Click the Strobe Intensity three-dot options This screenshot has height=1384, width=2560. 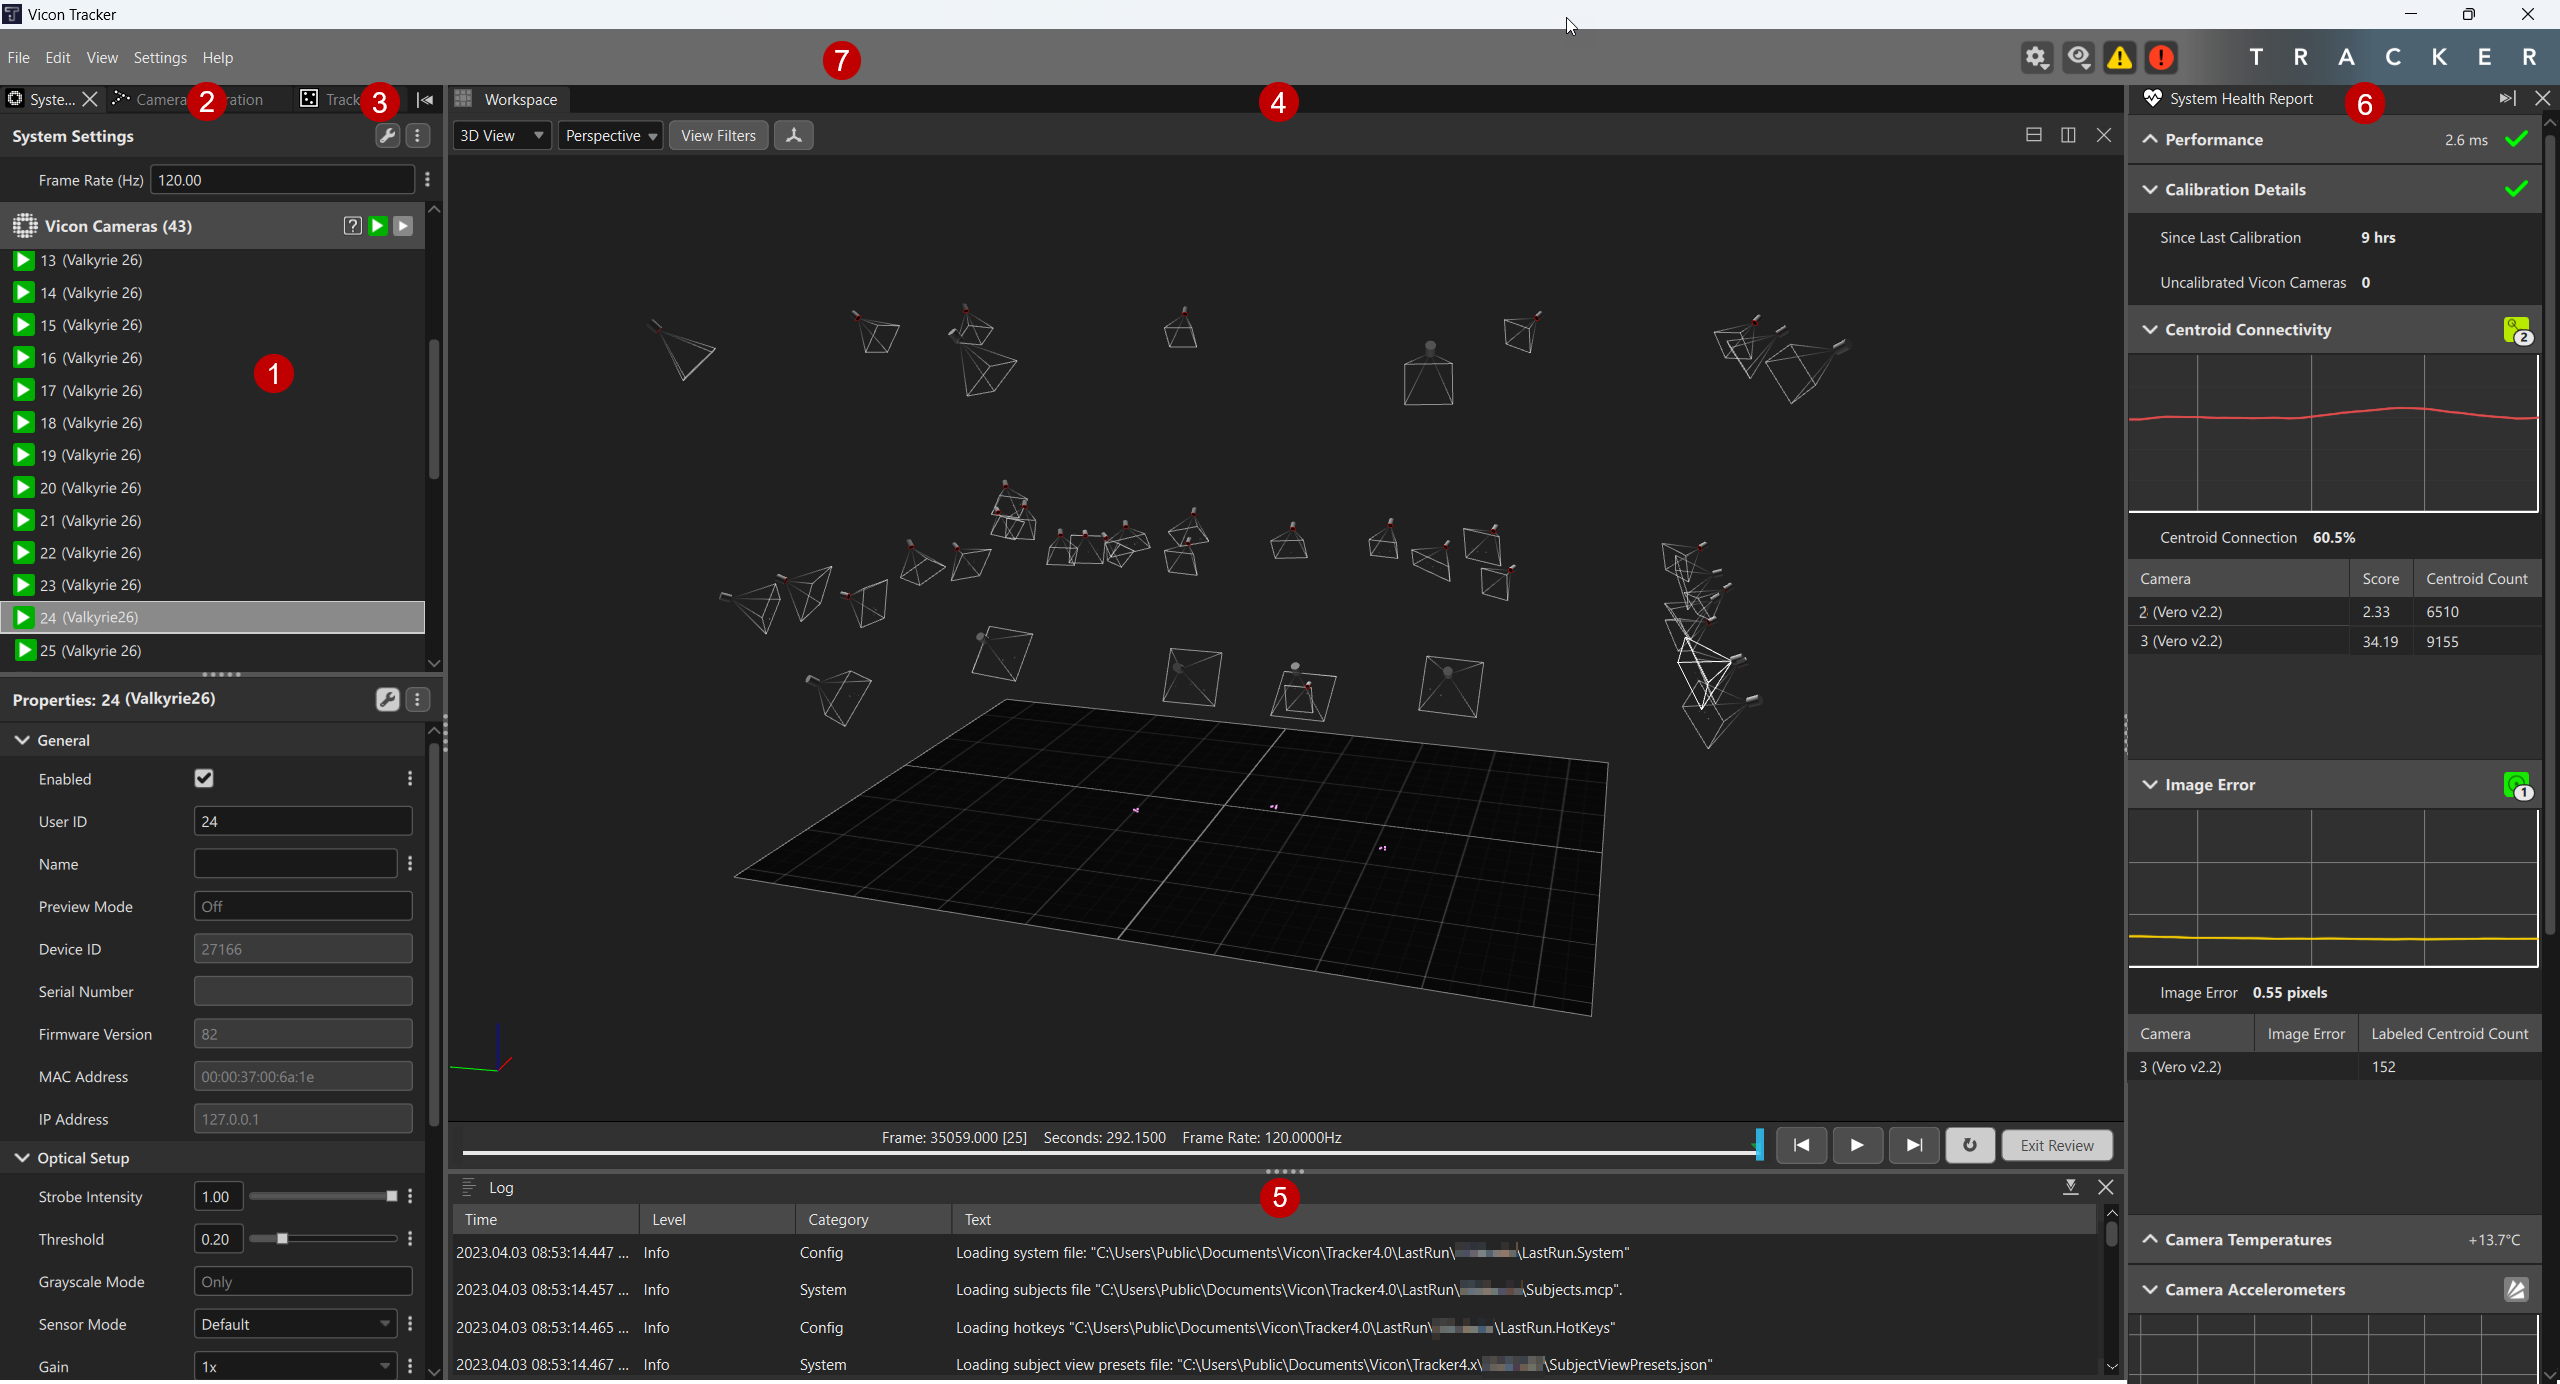[x=410, y=1197]
